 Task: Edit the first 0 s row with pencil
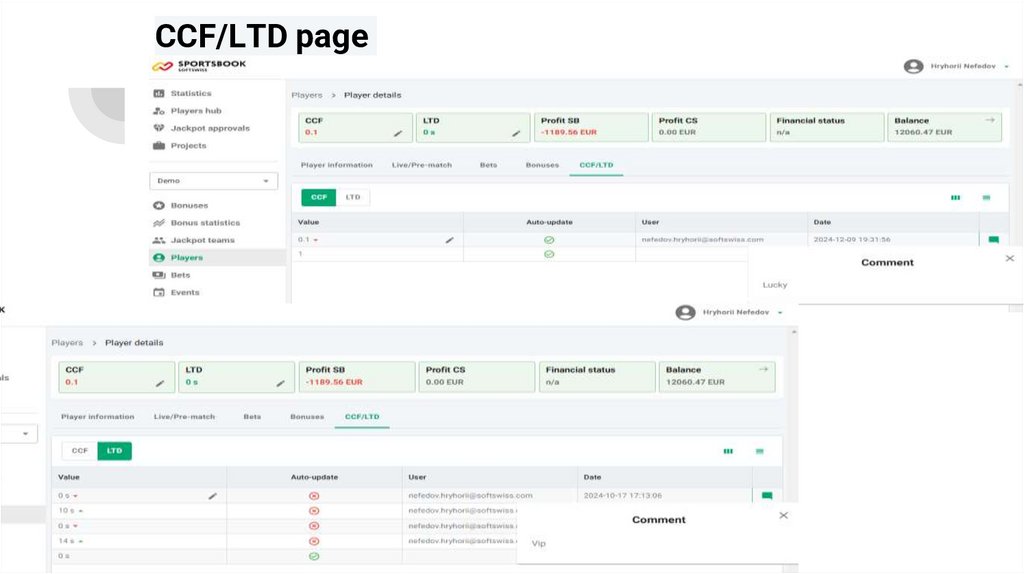coord(212,496)
